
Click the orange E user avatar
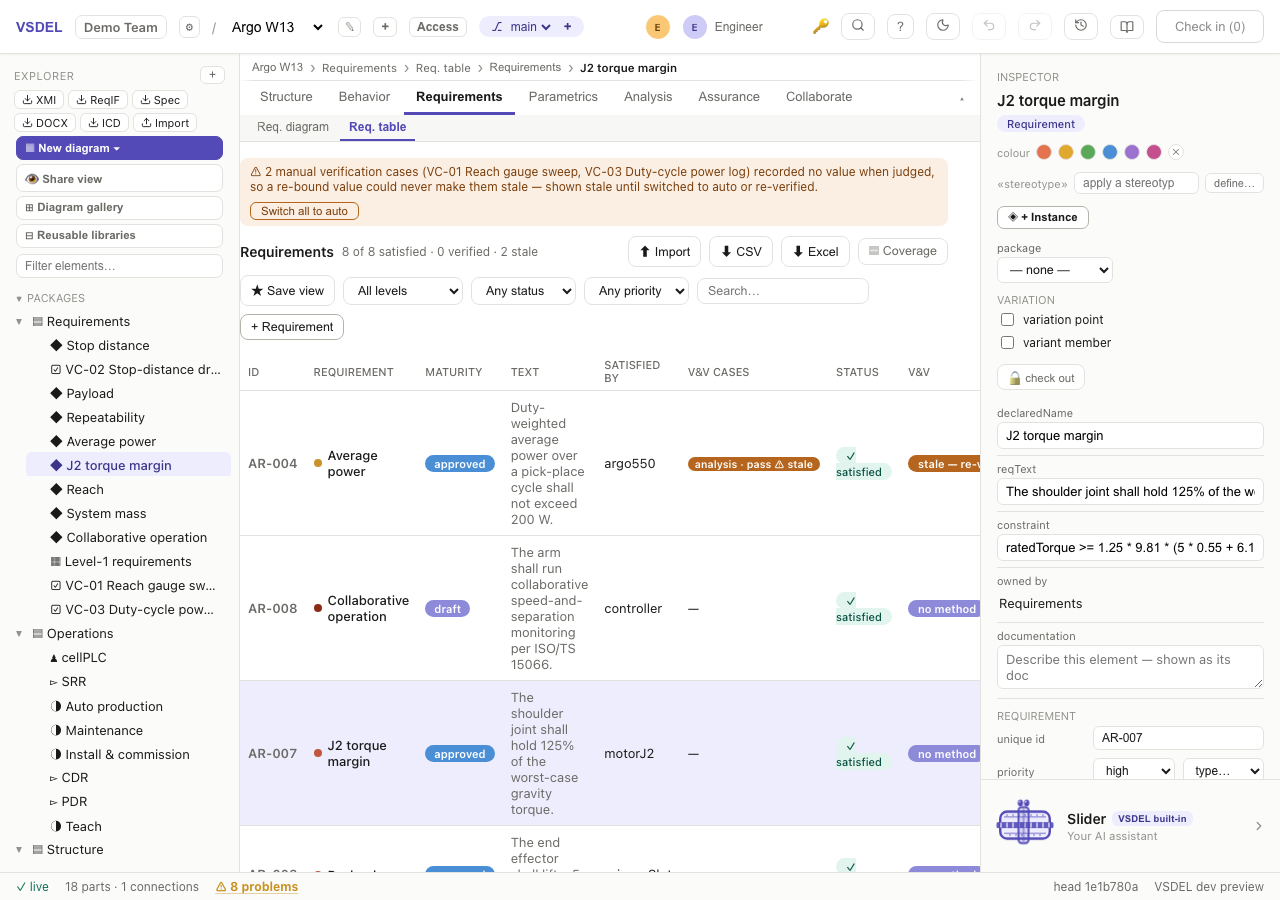click(657, 27)
